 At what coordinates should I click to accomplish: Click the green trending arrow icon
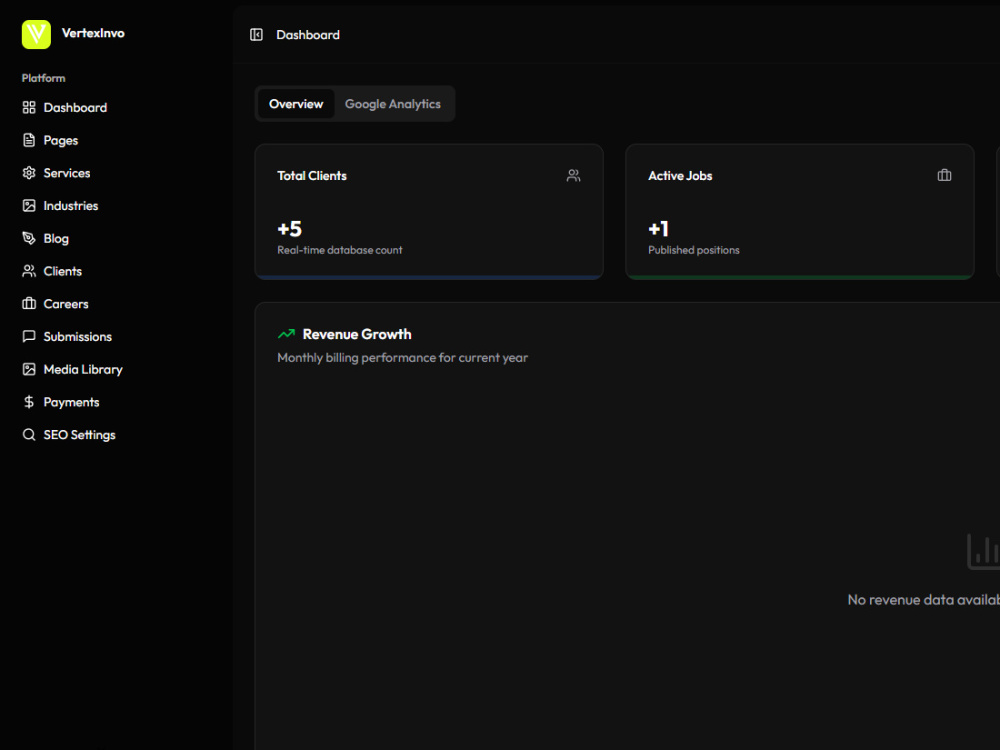pos(286,334)
